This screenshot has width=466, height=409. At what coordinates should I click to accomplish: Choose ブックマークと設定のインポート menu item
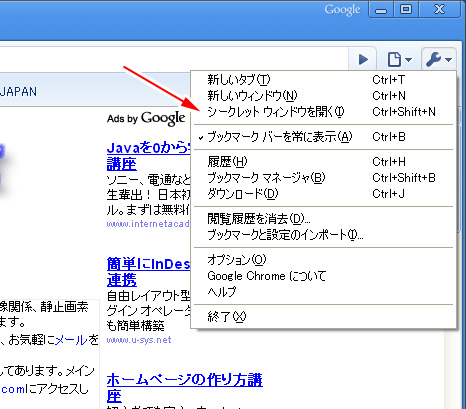click(323, 235)
